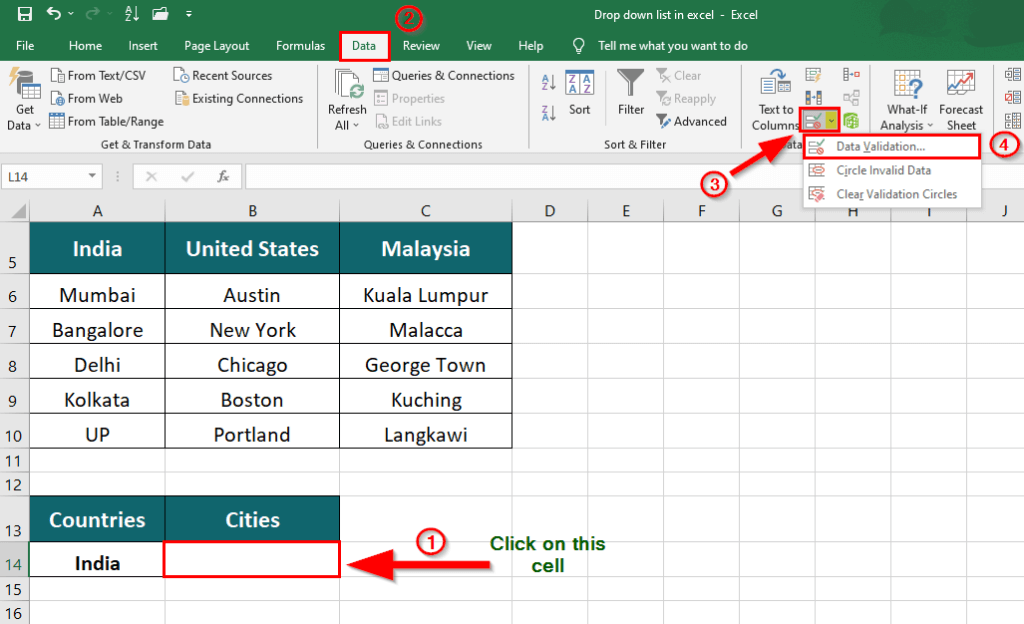Open the Forecast Sheet tool
1024x624 pixels.
(x=960, y=97)
